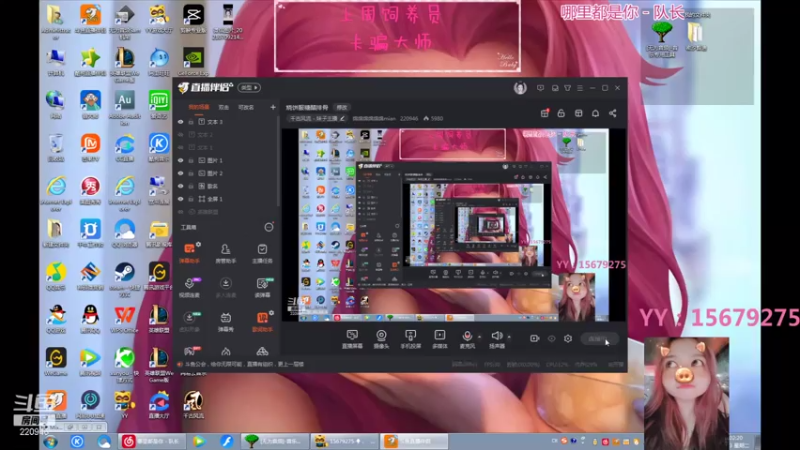Image resolution: width=800 pixels, height=450 pixels.
Task: Select the 图片 2 layer row
Action: 227,173
